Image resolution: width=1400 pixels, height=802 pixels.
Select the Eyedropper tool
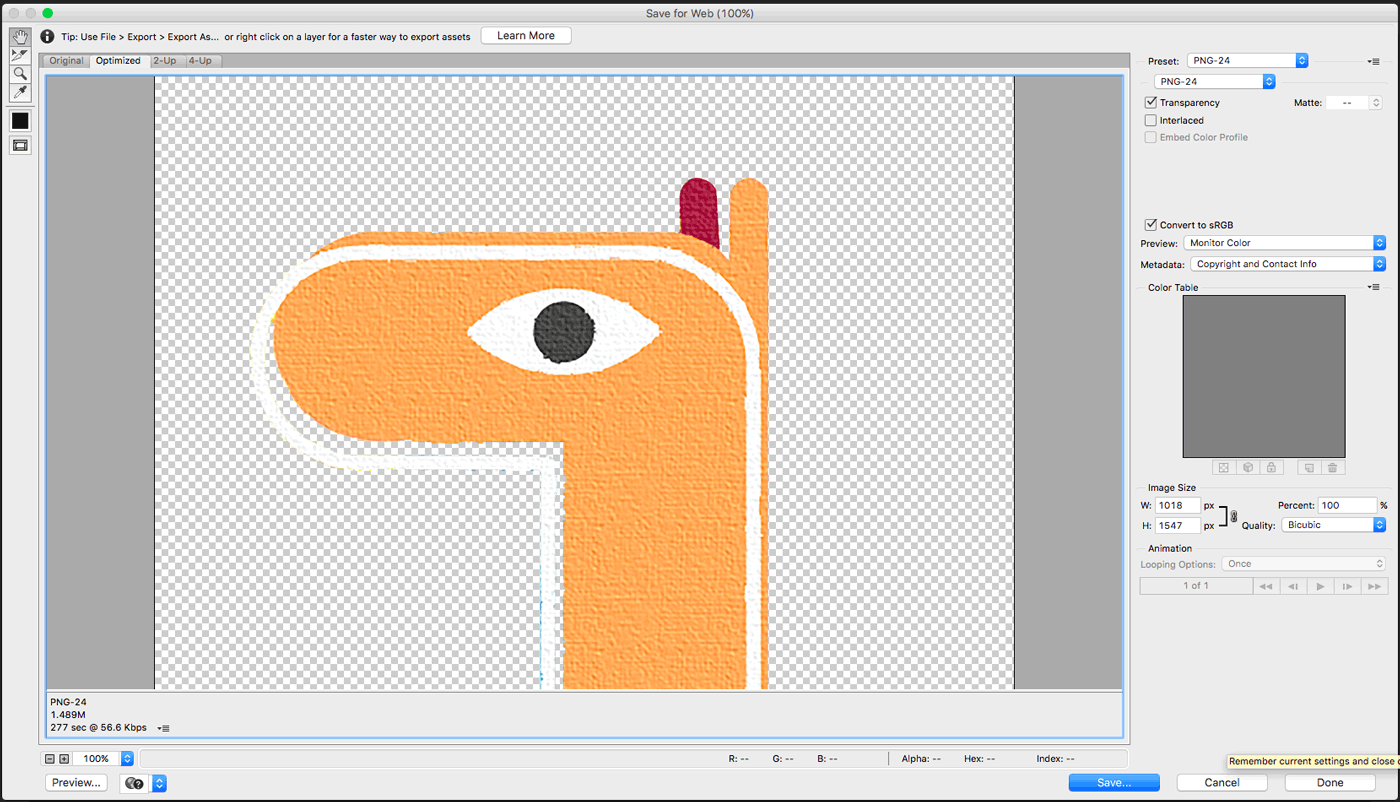(20, 93)
